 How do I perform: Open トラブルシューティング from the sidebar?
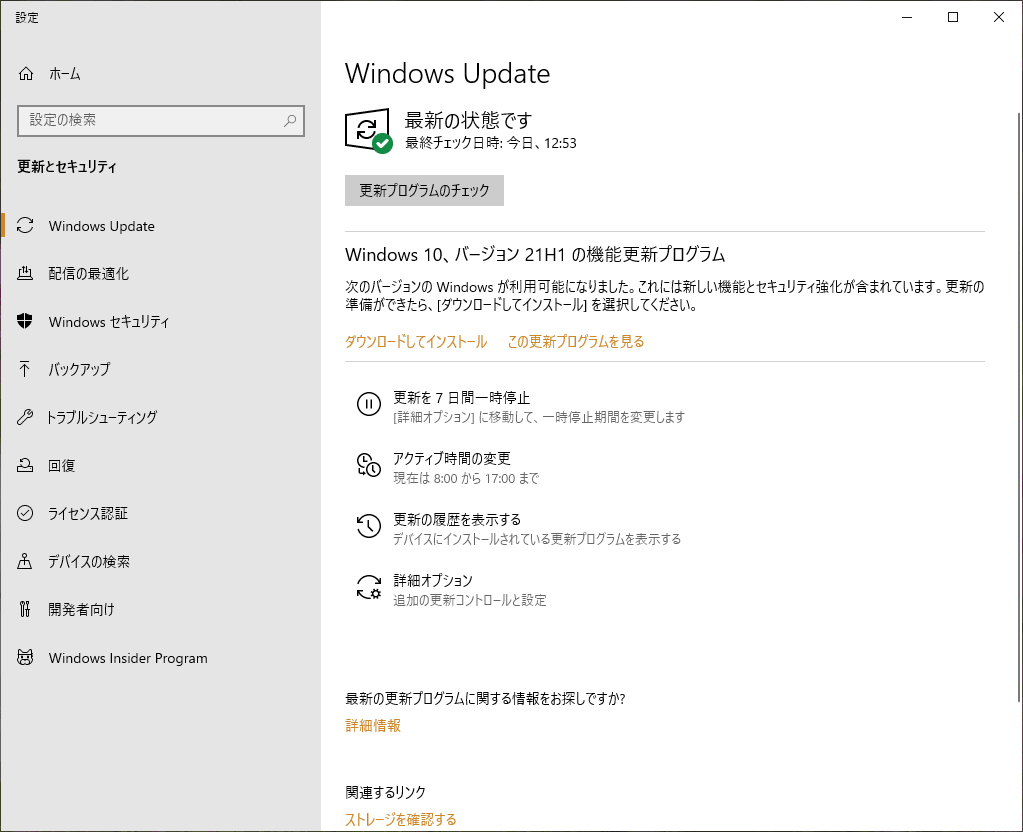pos(160,418)
